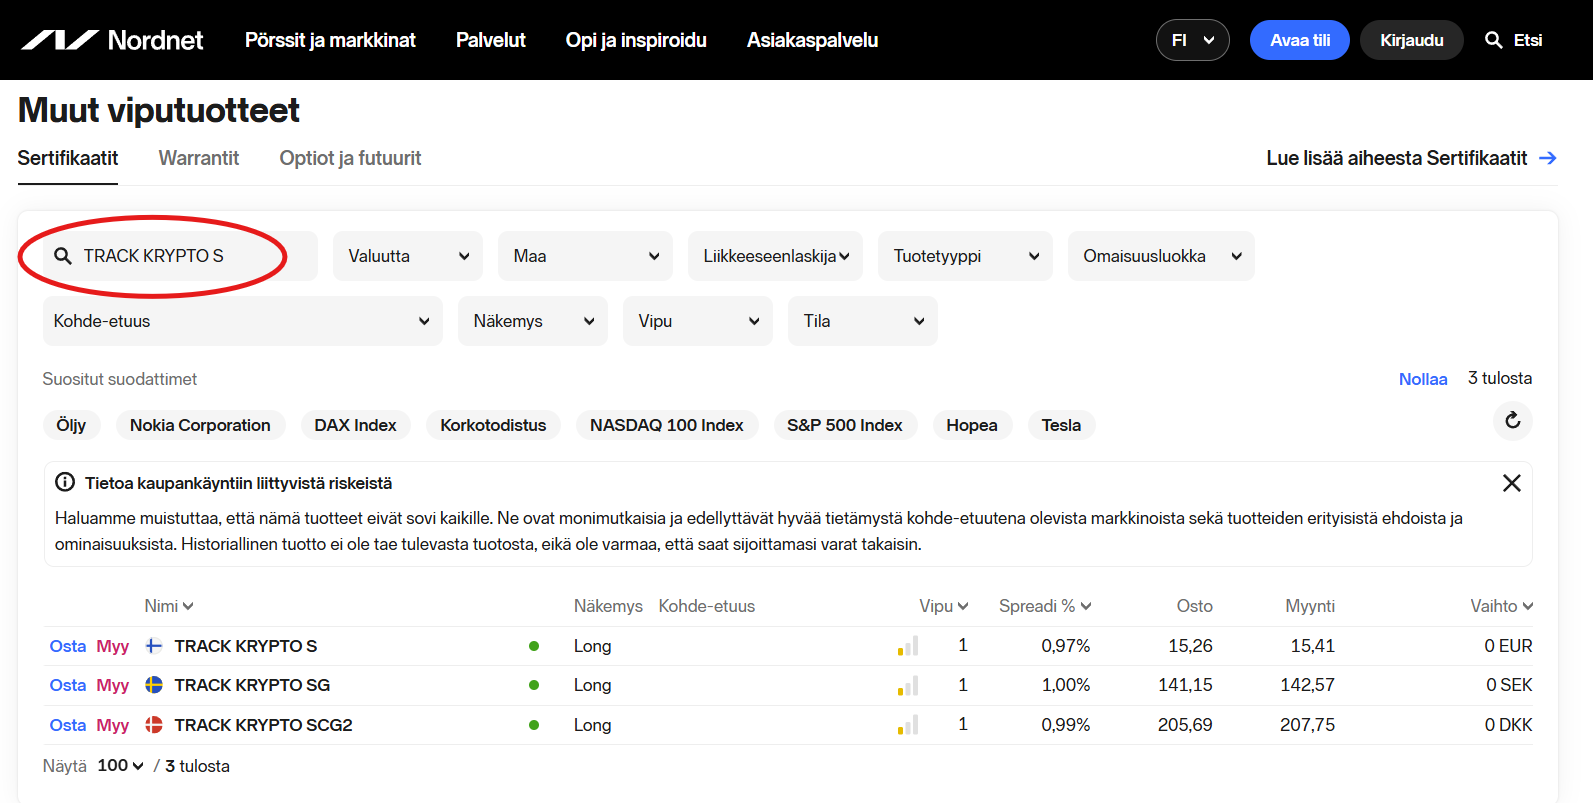
Task: Toggle the Tesla filter chip
Action: 1060,425
